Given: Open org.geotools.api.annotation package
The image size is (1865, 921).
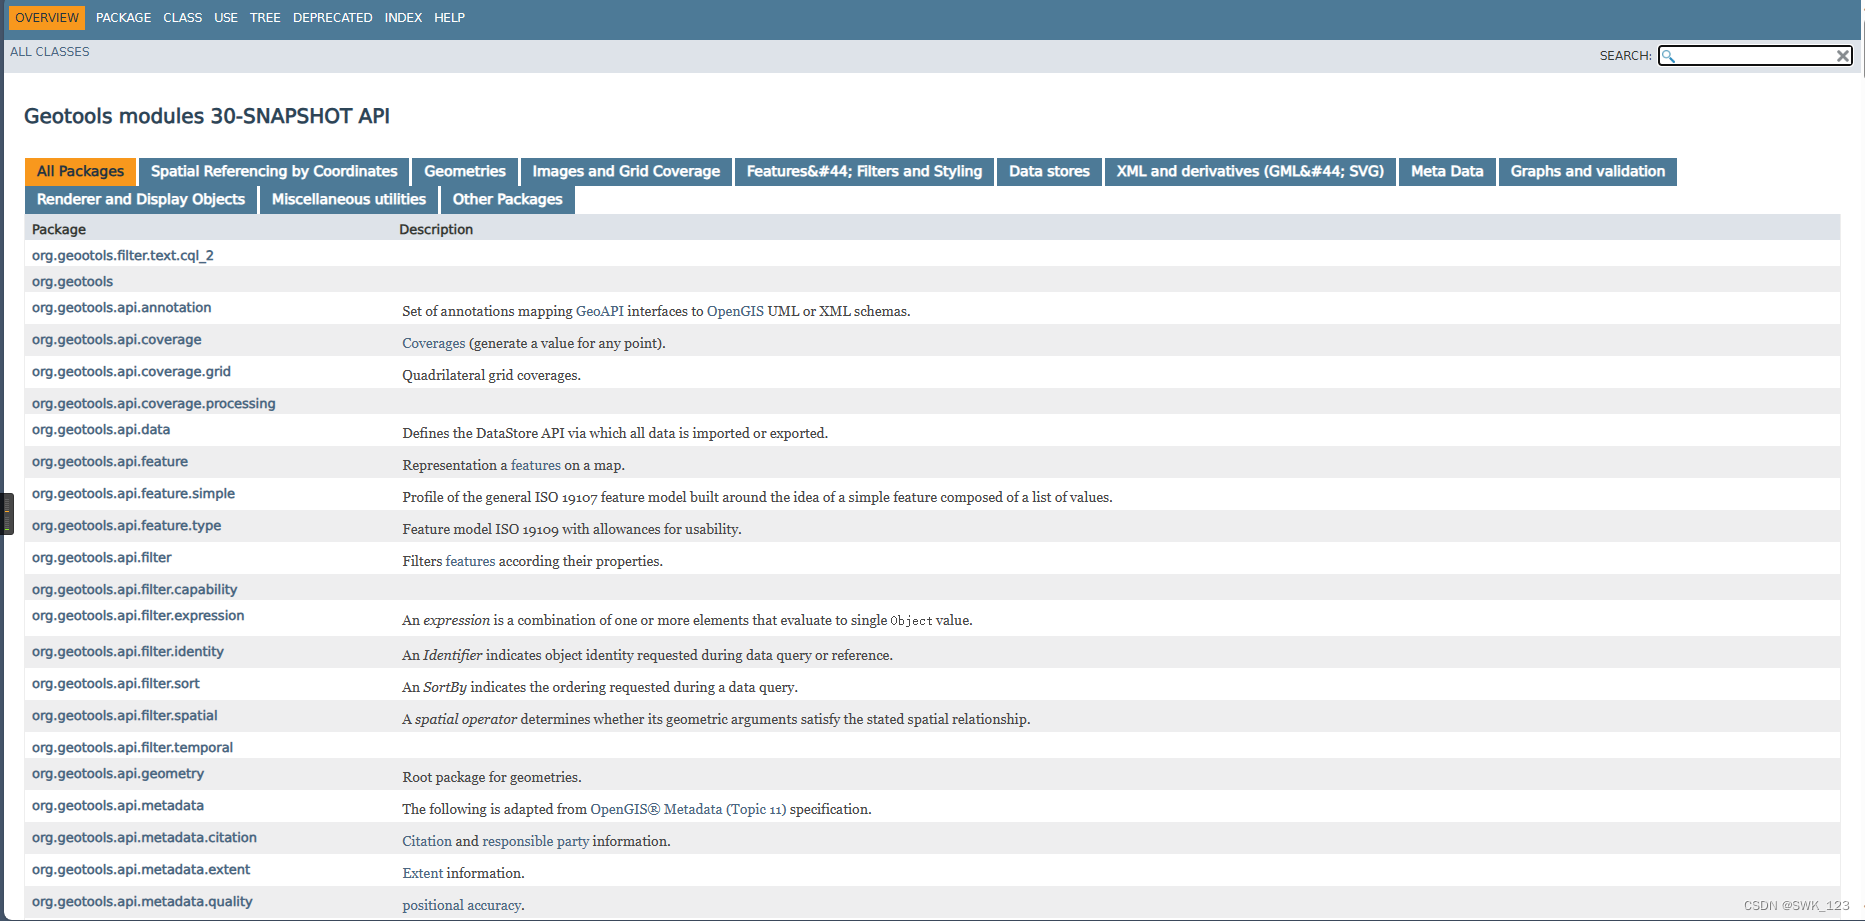Looking at the screenshot, I should (122, 308).
